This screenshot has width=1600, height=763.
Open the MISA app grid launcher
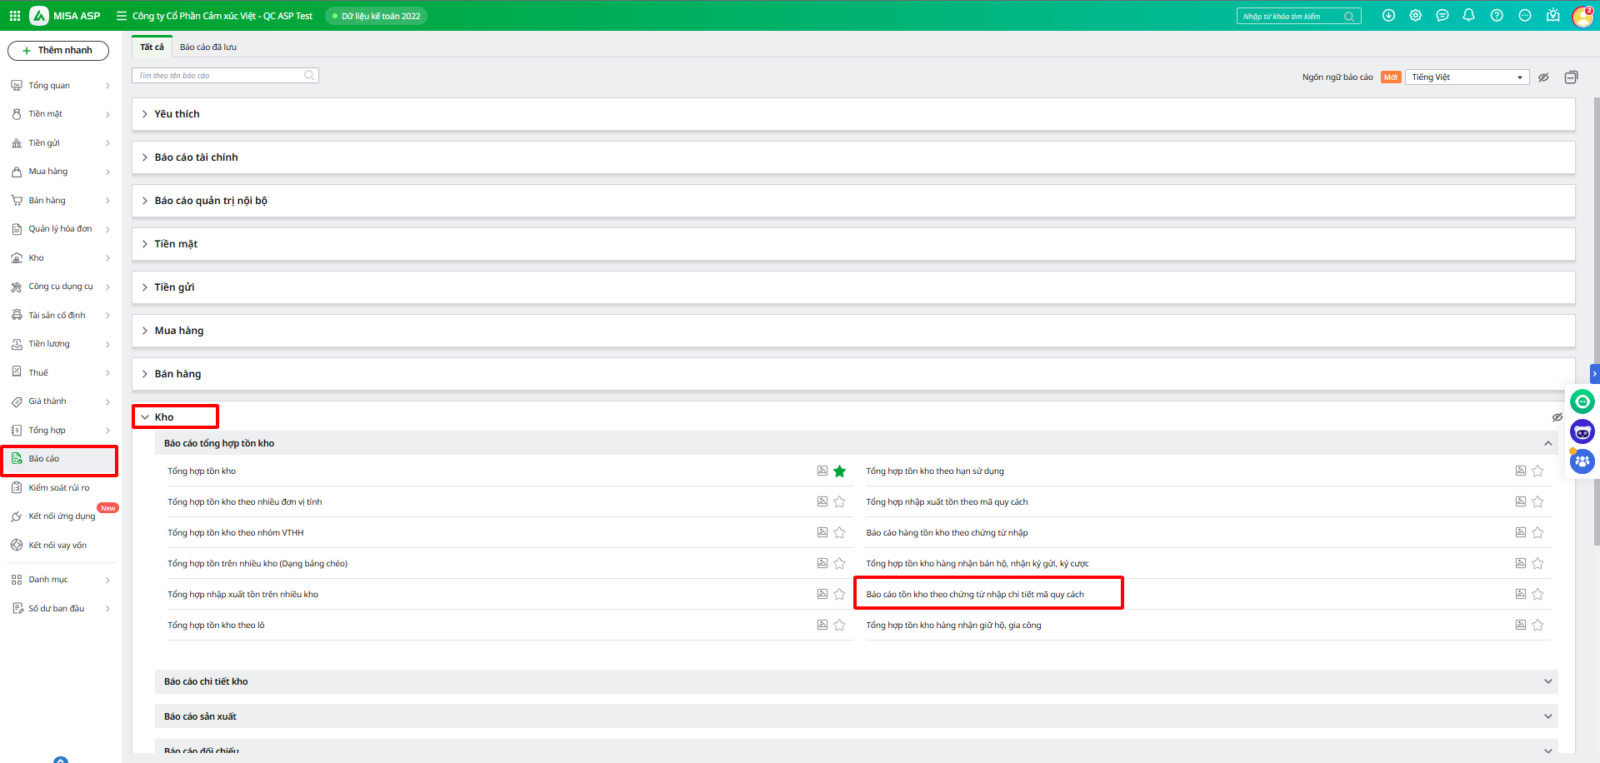[15, 15]
